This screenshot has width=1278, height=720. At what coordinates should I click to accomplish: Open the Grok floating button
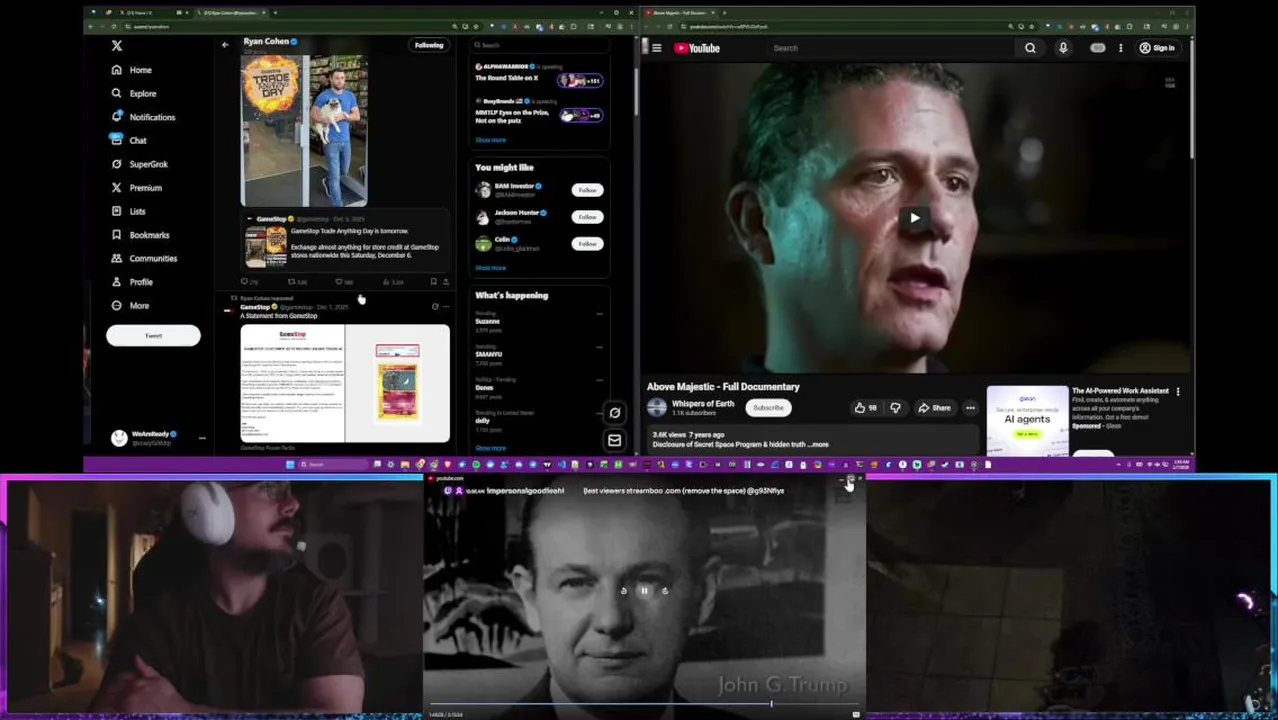615,412
